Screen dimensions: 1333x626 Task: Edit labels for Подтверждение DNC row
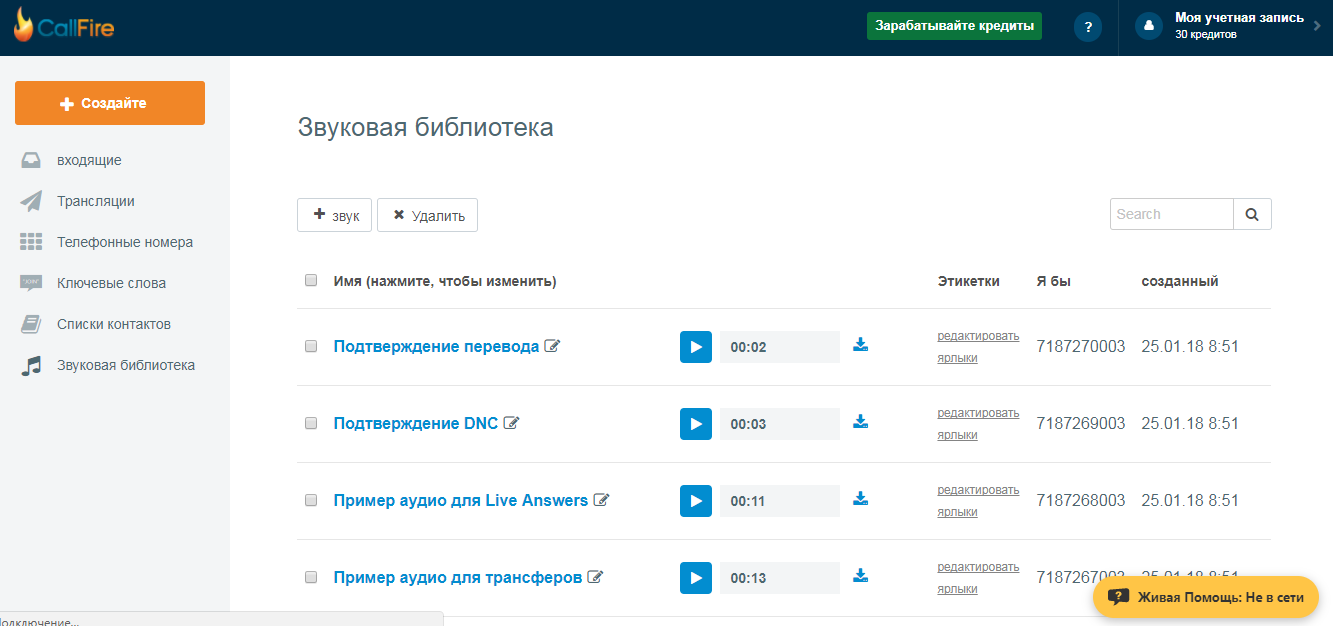[x=978, y=424]
